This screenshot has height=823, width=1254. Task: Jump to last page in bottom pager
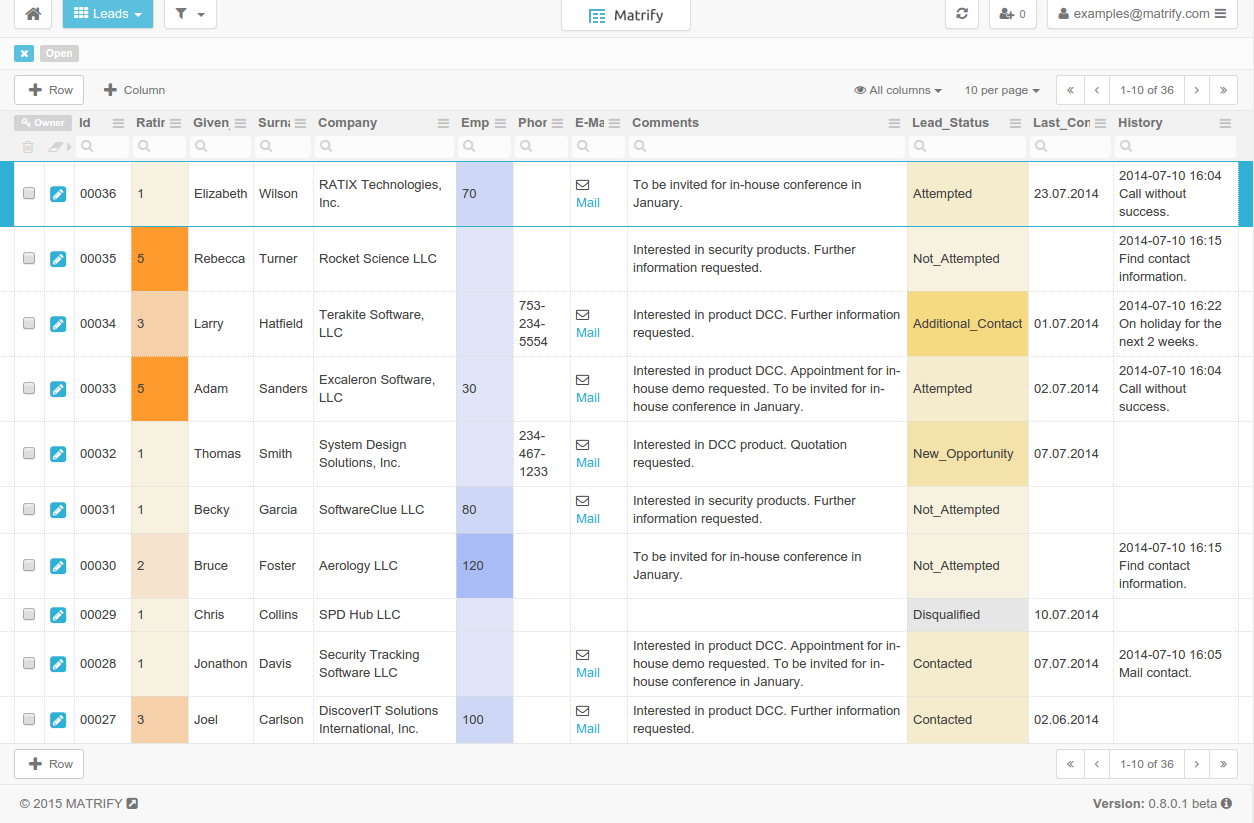[x=1224, y=764]
